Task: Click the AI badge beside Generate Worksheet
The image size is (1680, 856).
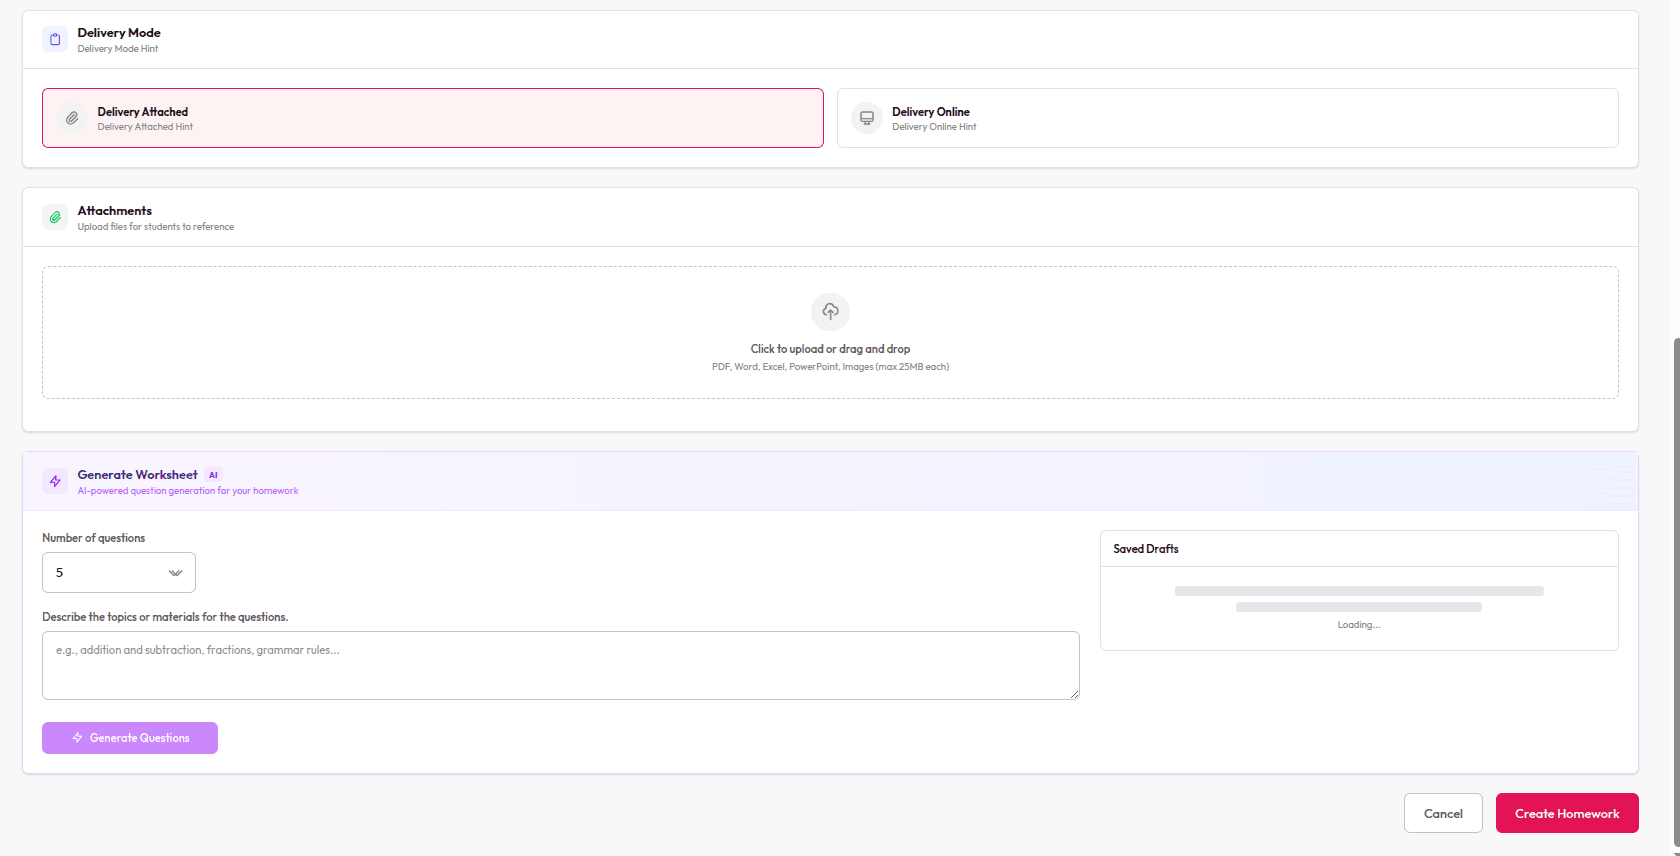Action: pyautogui.click(x=213, y=475)
